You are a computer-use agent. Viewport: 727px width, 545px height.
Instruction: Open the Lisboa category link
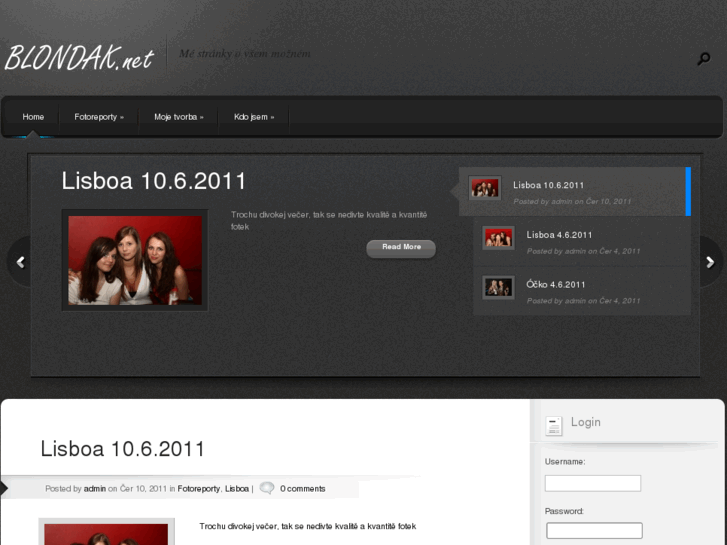pos(237,488)
